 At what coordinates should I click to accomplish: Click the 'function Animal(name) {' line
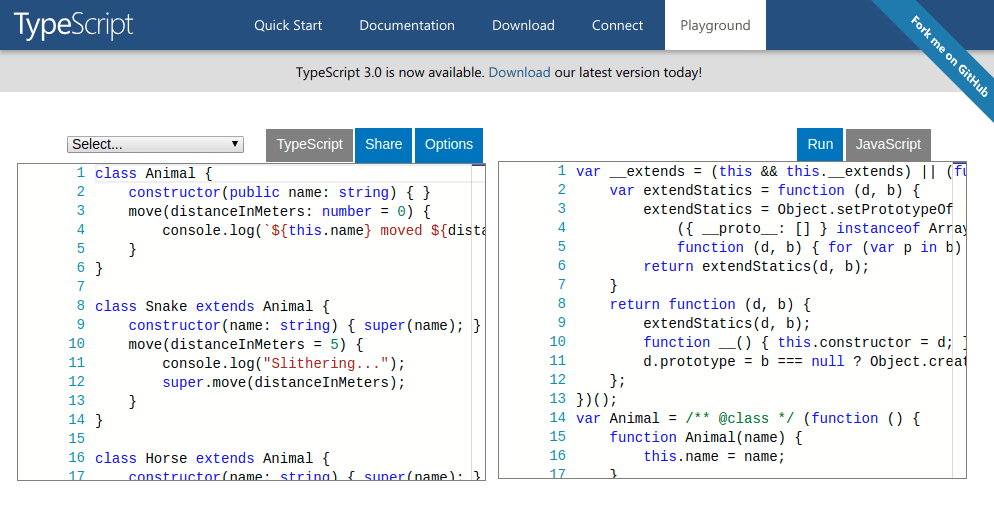[x=706, y=438]
